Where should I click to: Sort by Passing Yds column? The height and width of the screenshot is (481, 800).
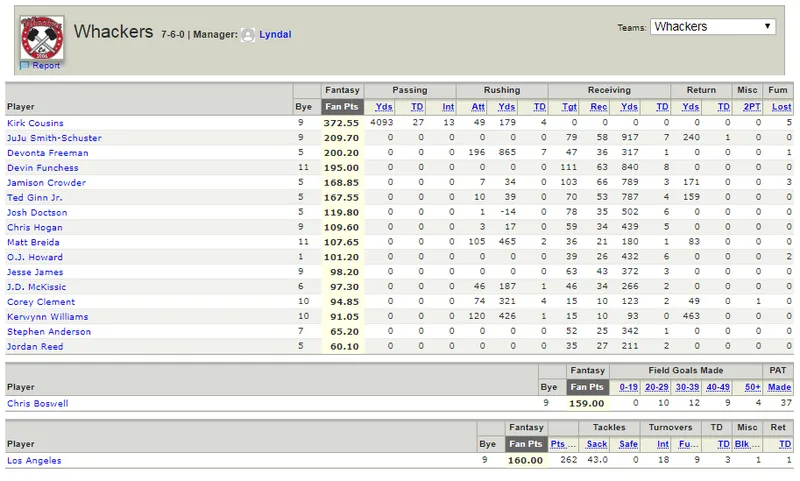point(384,107)
